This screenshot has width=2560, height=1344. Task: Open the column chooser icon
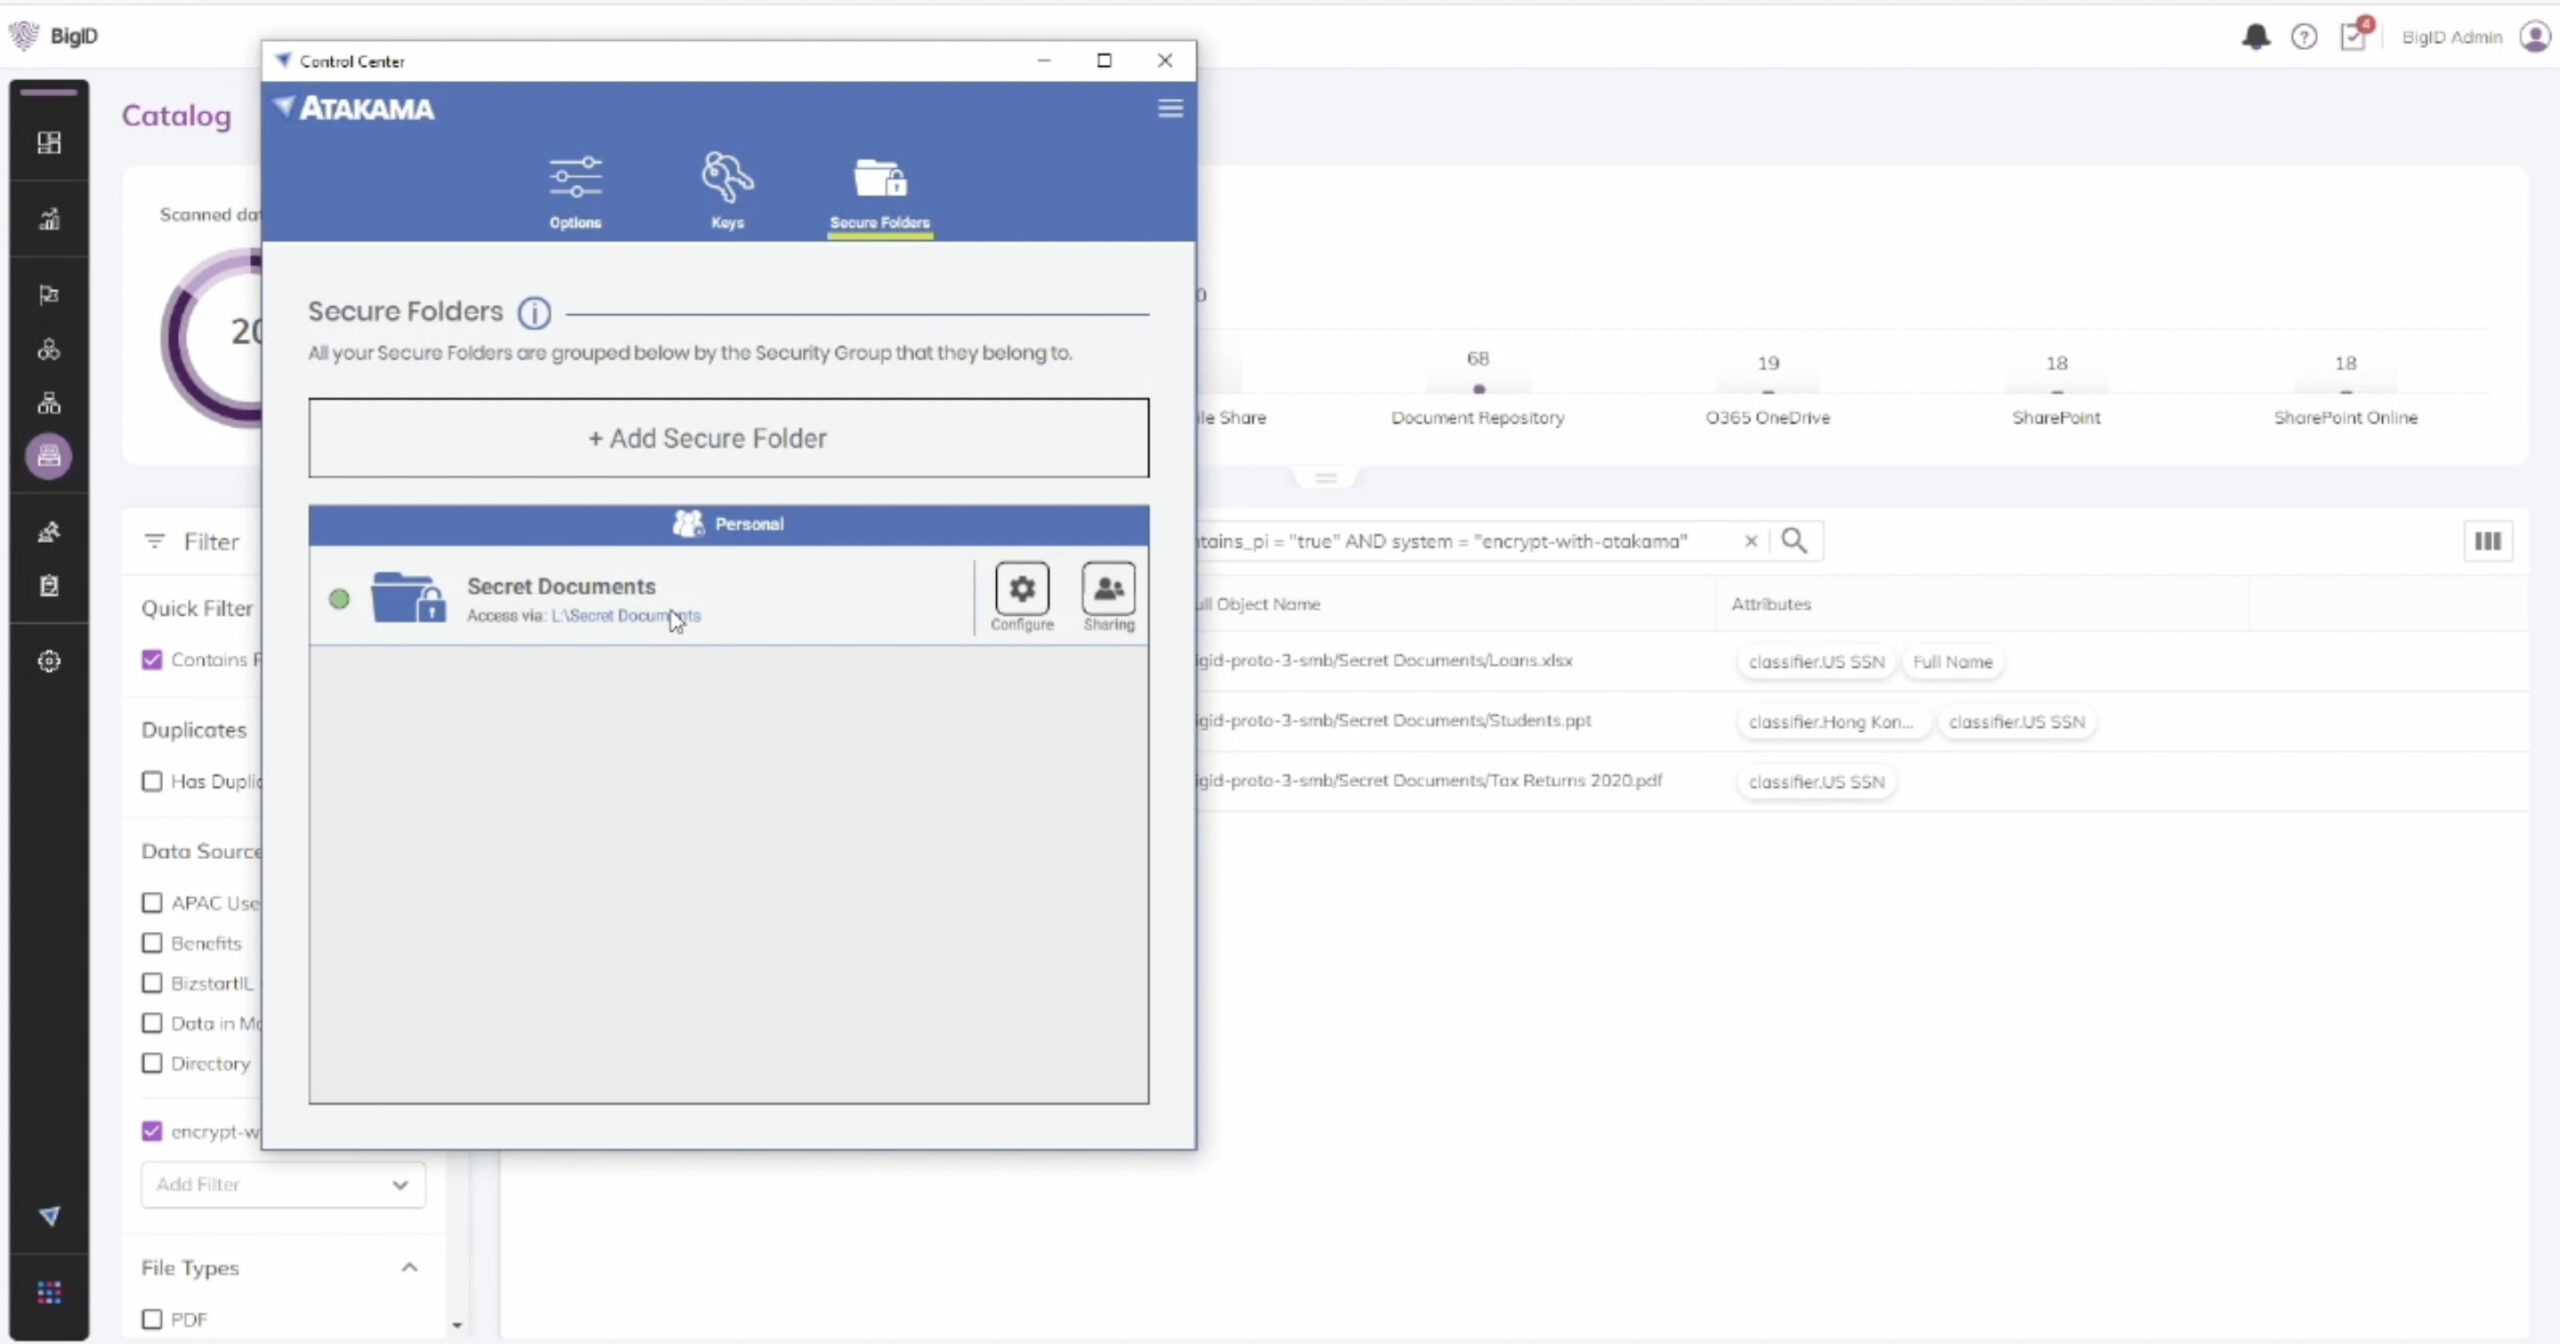click(2487, 541)
